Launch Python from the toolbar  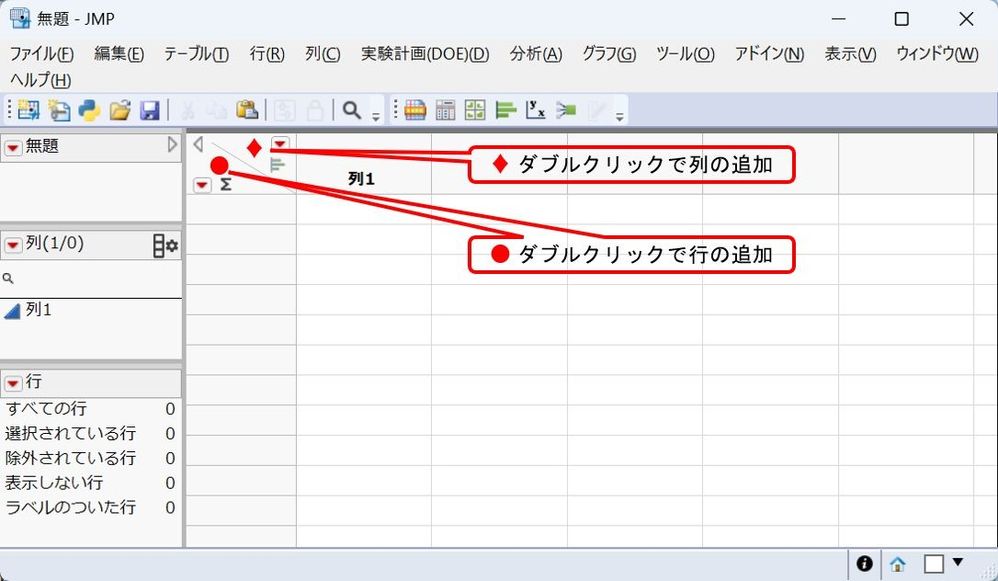(x=89, y=110)
